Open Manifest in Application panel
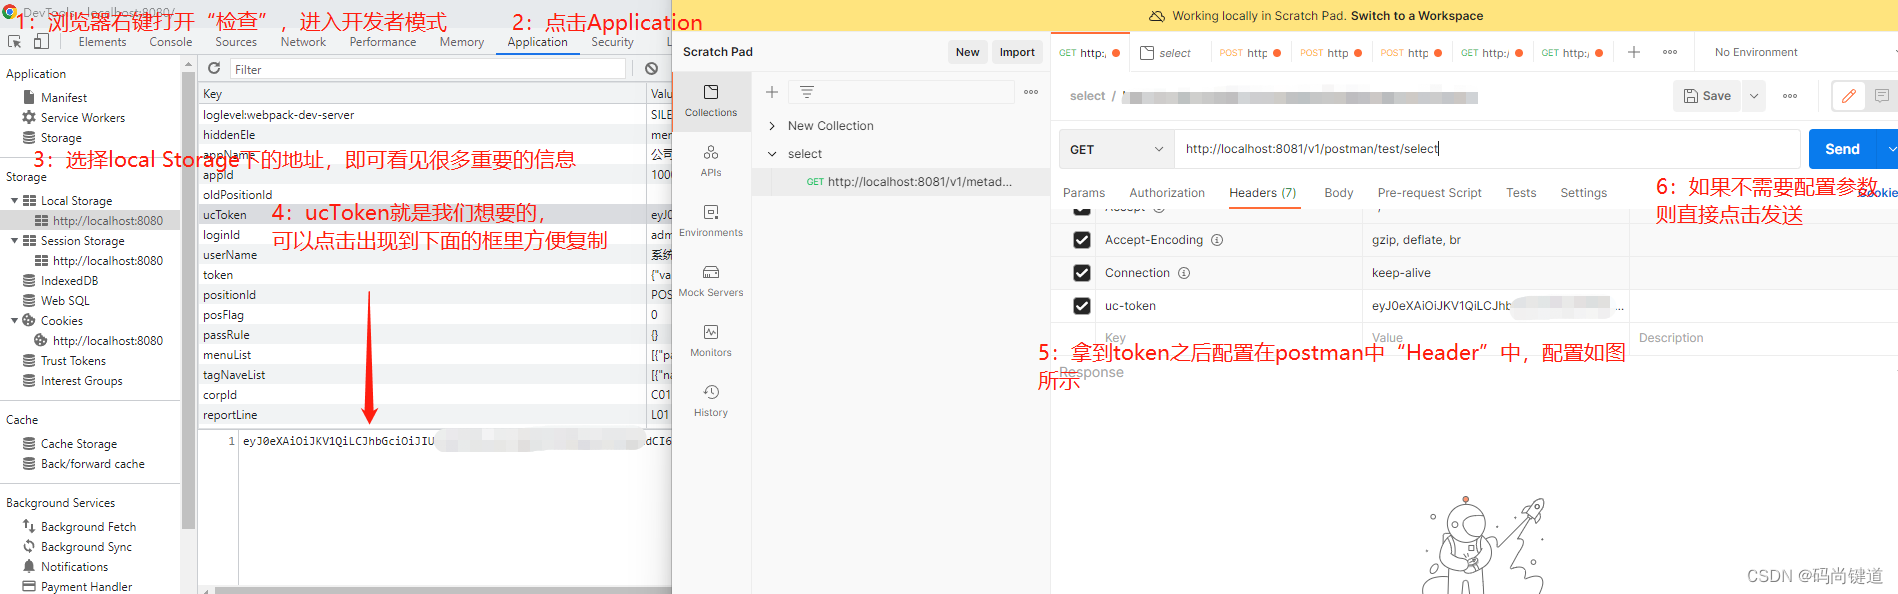The height and width of the screenshot is (594, 1898). [64, 98]
